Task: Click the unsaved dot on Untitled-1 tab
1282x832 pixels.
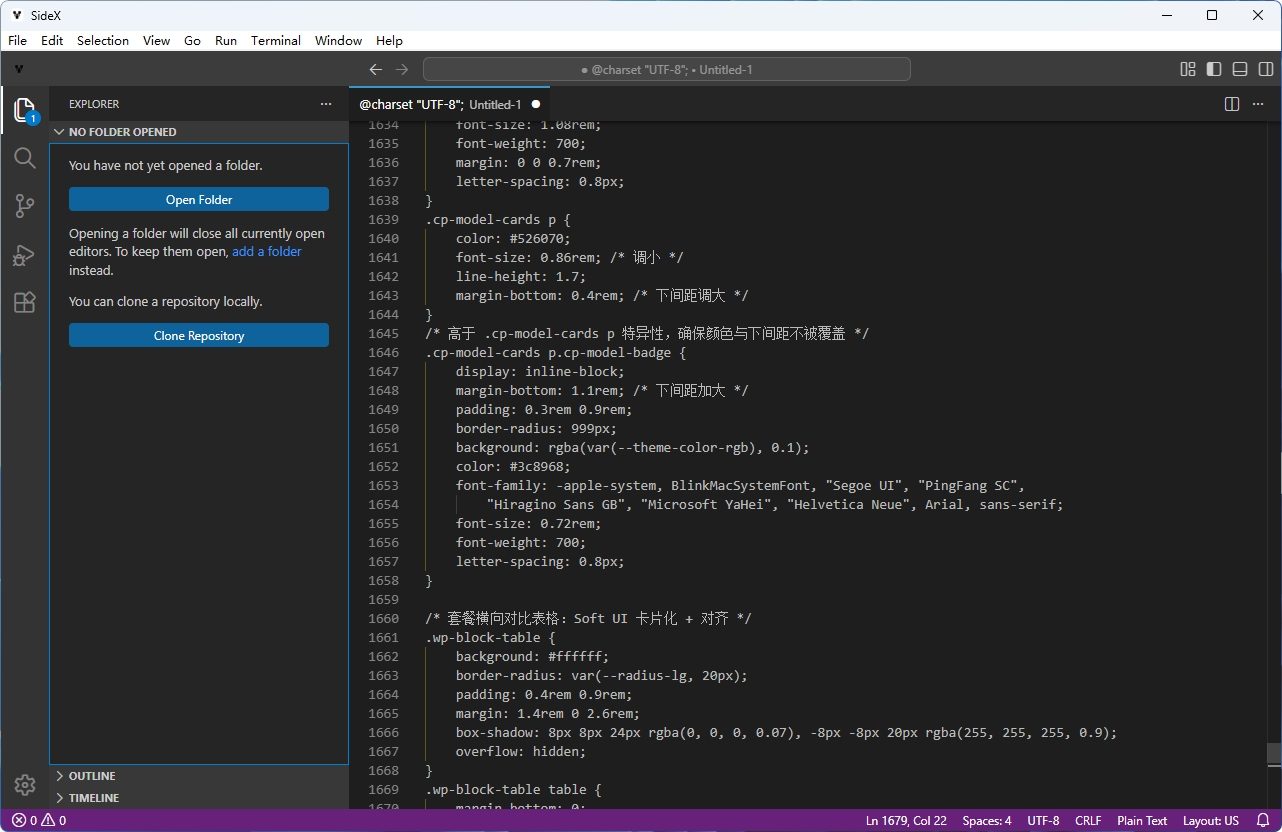Action: [536, 104]
